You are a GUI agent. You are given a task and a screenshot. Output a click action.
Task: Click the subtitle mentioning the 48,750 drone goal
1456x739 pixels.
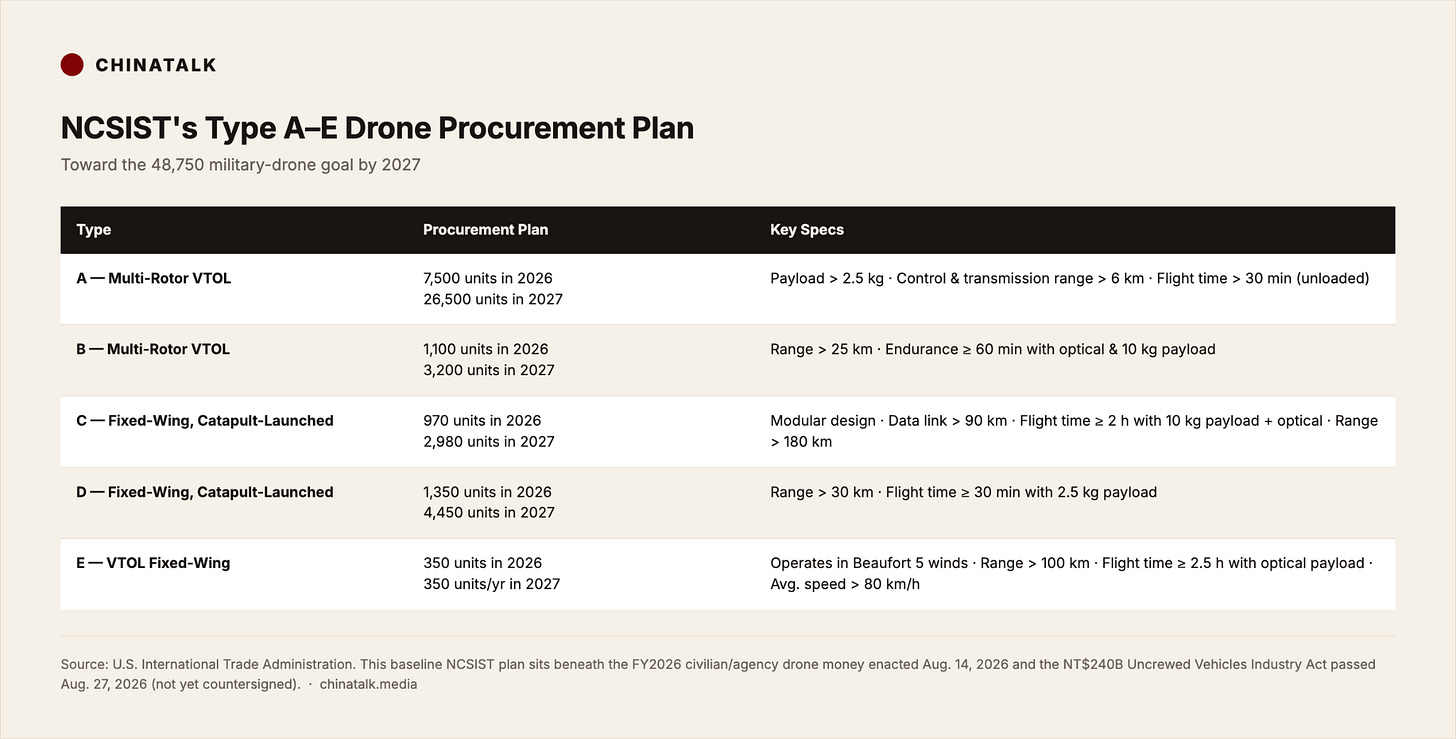[x=240, y=164]
